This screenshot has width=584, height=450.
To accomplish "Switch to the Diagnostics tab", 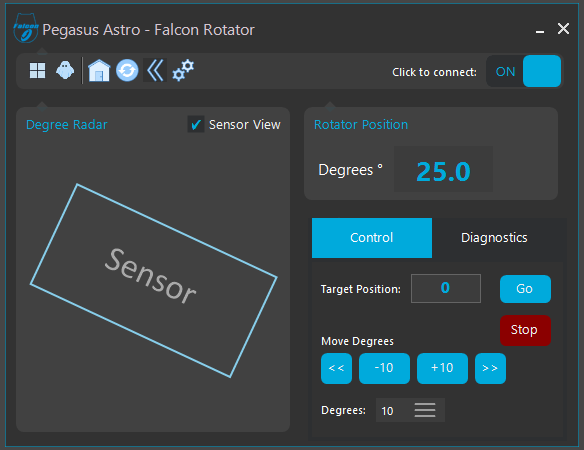I will point(494,238).
